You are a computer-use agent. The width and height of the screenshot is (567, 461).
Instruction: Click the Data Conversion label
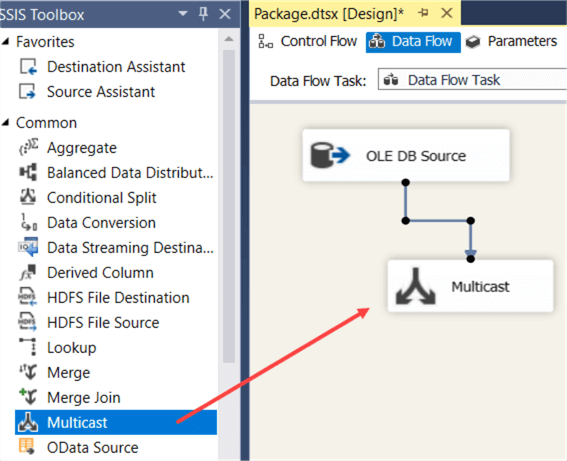101,223
